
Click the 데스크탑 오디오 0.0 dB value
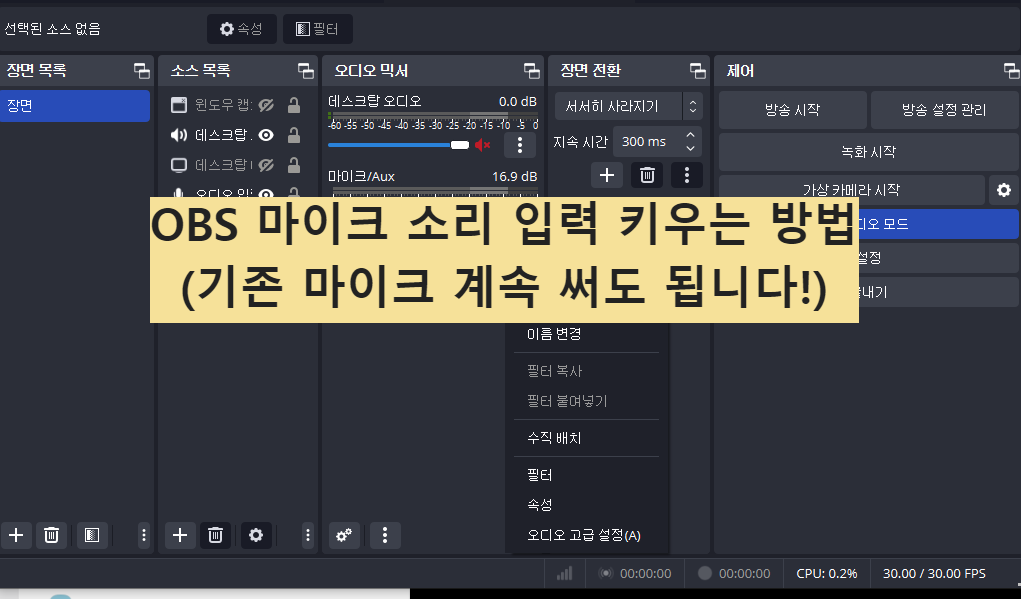click(x=518, y=102)
